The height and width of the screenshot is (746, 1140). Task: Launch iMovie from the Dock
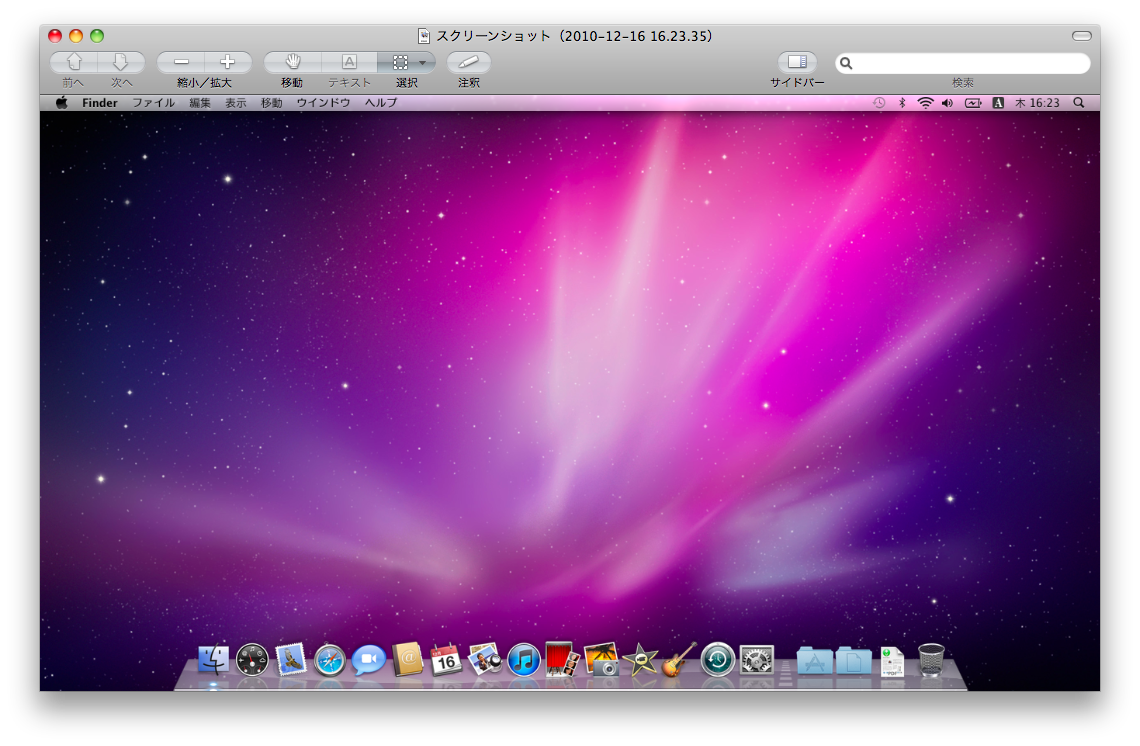(641, 660)
